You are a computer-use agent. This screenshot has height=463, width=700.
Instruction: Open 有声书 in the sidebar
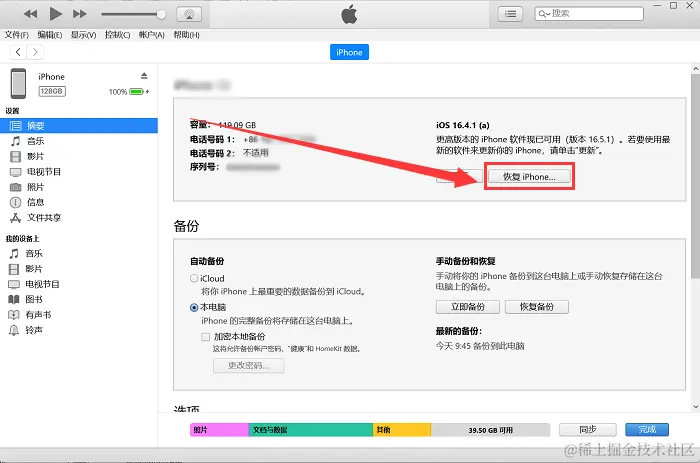pyautogui.click(x=38, y=315)
